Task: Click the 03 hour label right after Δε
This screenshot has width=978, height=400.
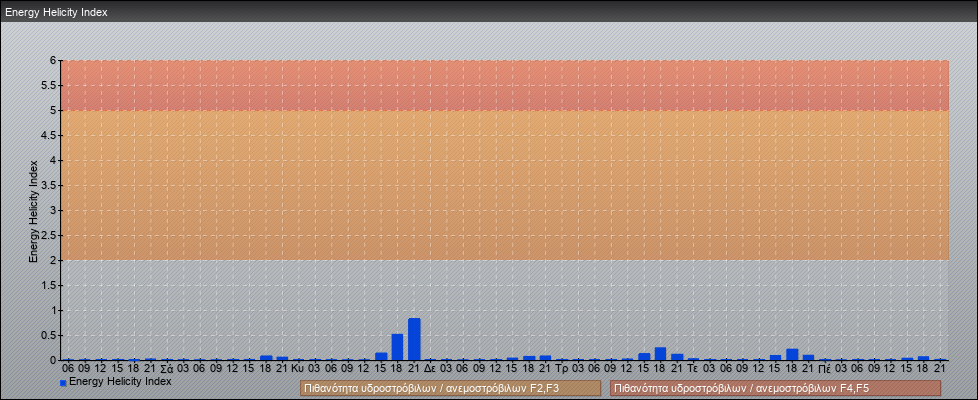Action: pos(447,369)
